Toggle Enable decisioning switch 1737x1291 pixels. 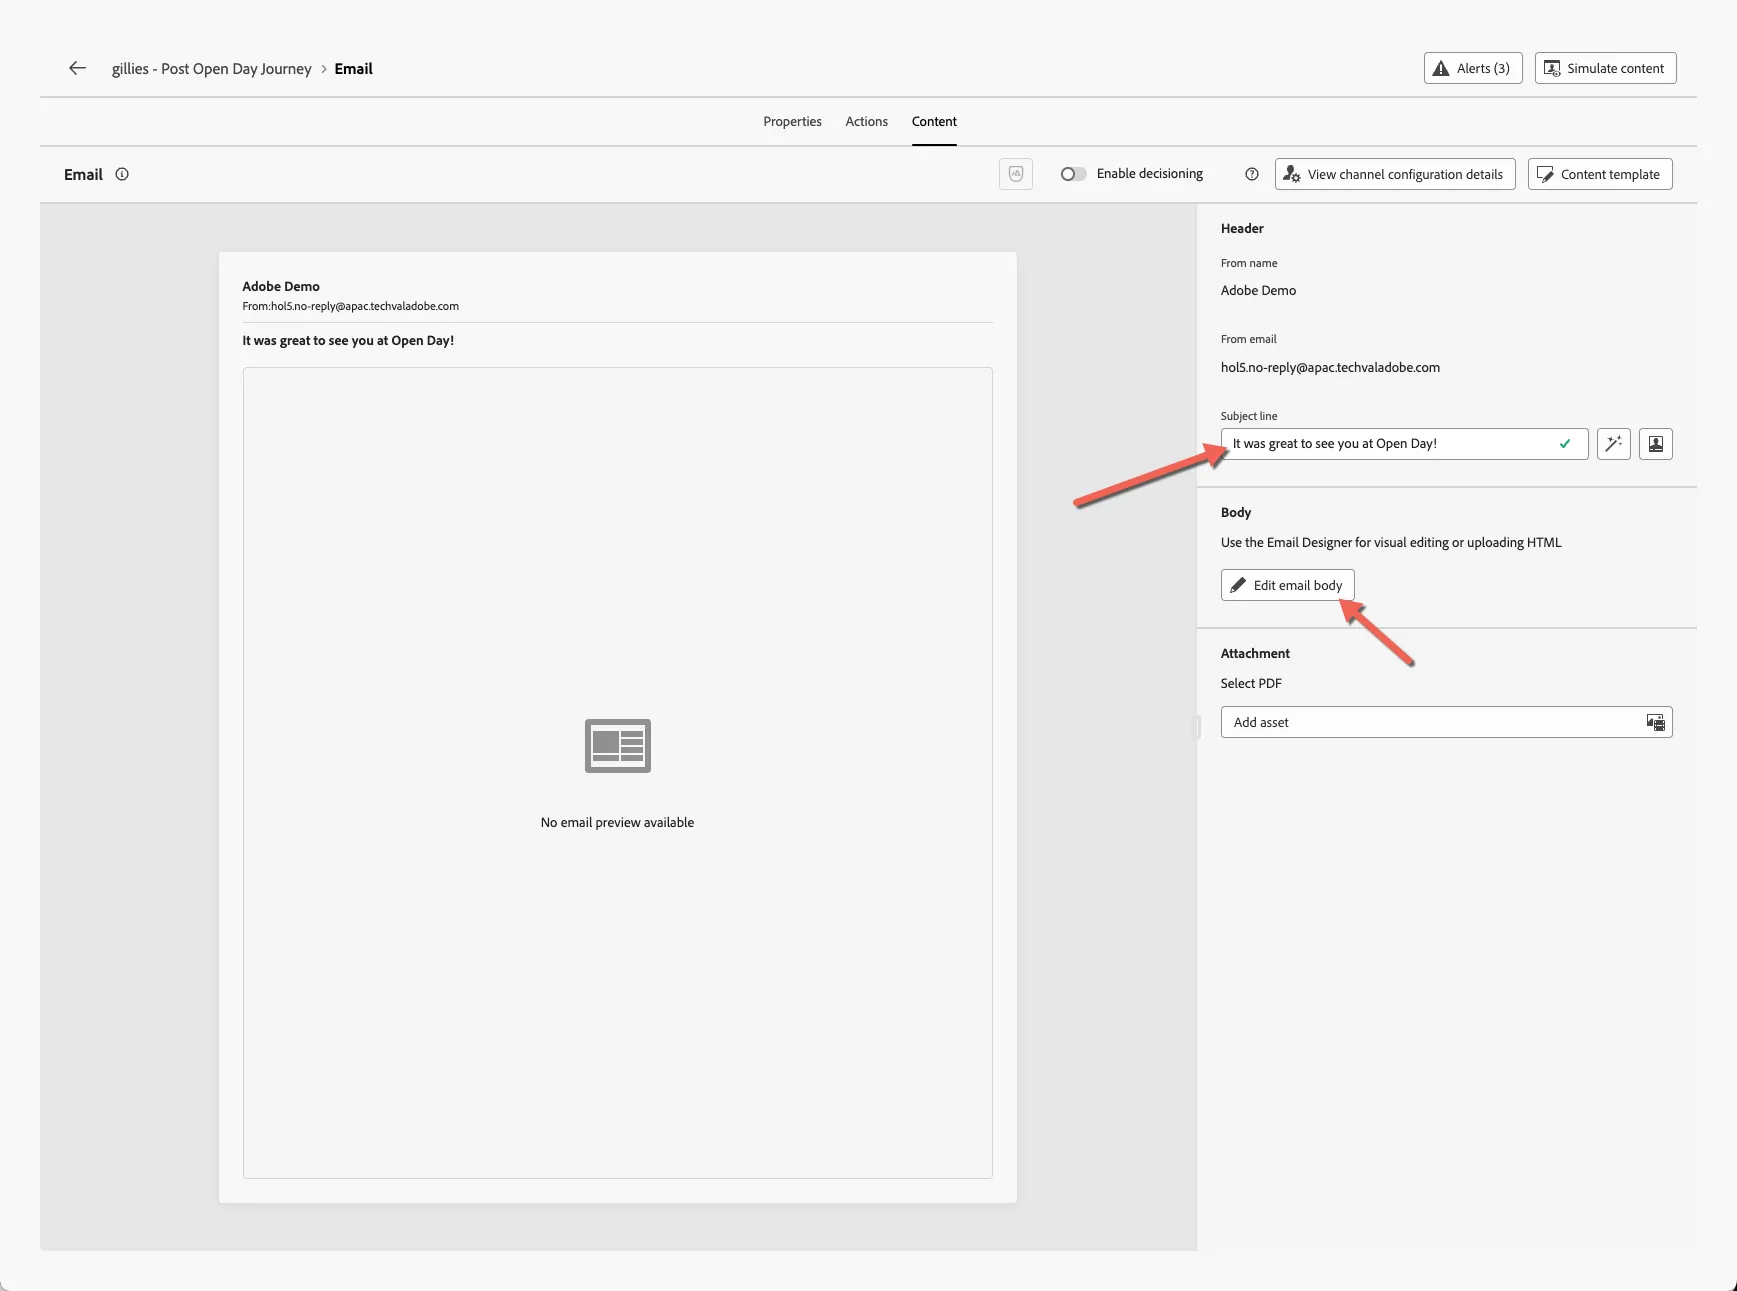(1073, 174)
